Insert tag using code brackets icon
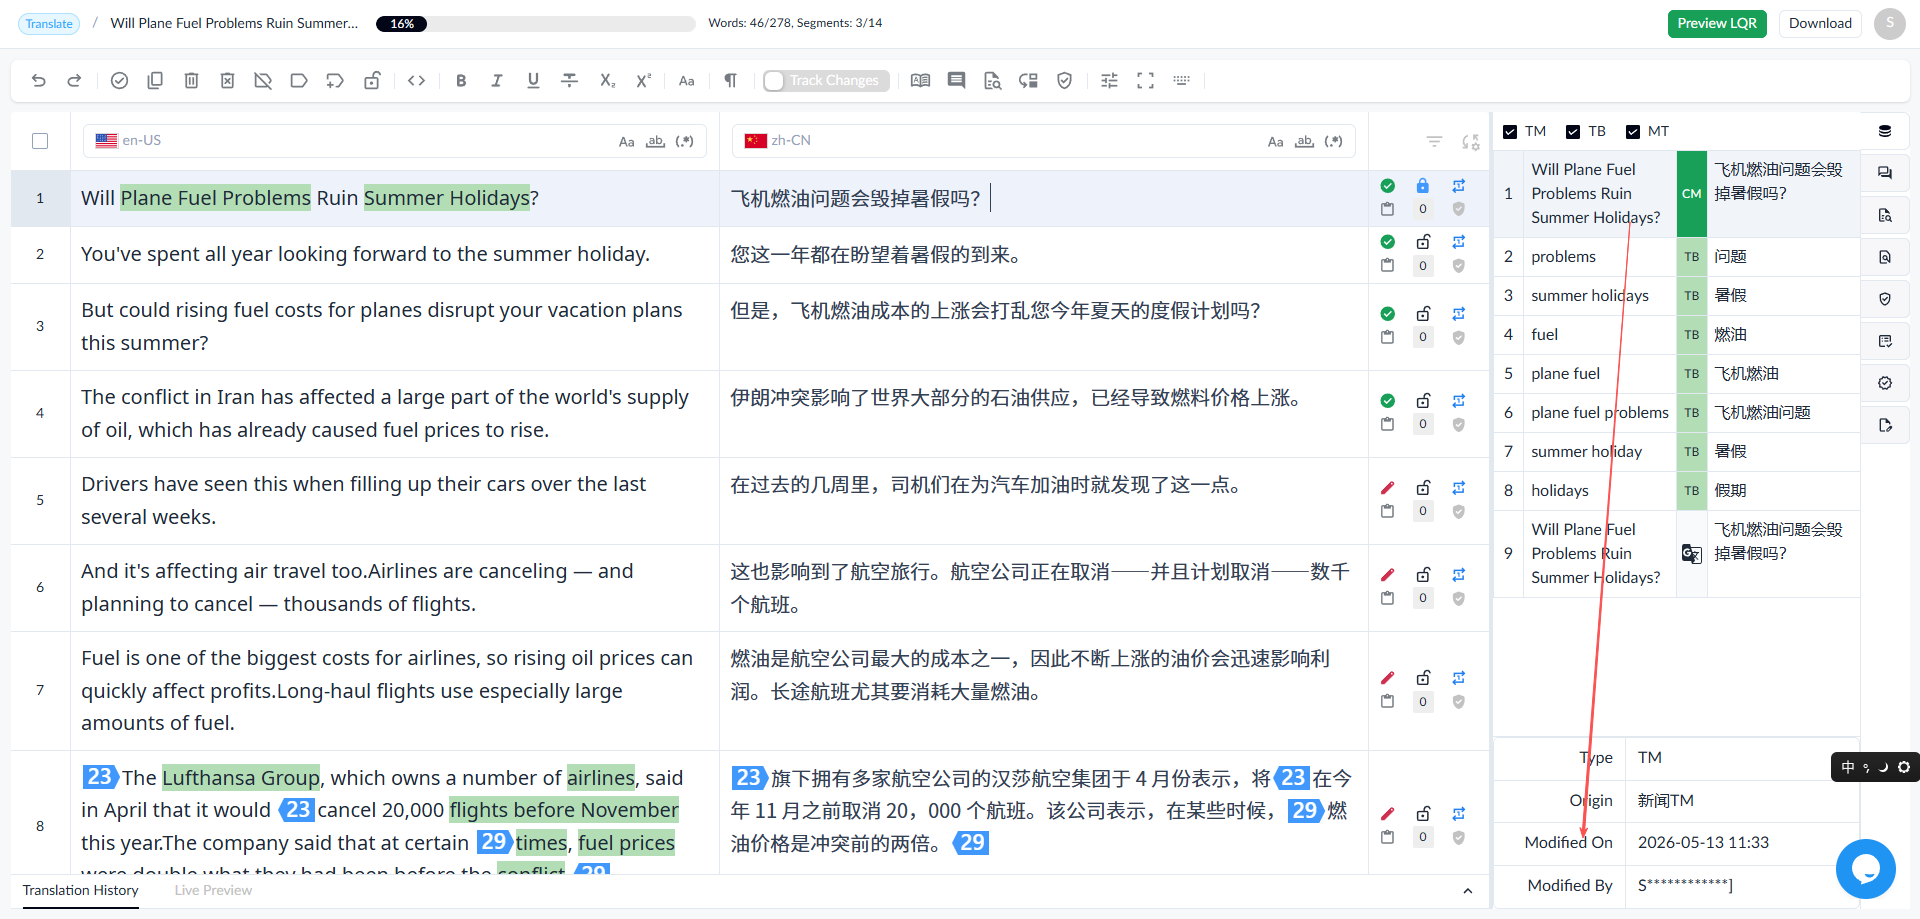Image resolution: width=1920 pixels, height=919 pixels. point(417,81)
